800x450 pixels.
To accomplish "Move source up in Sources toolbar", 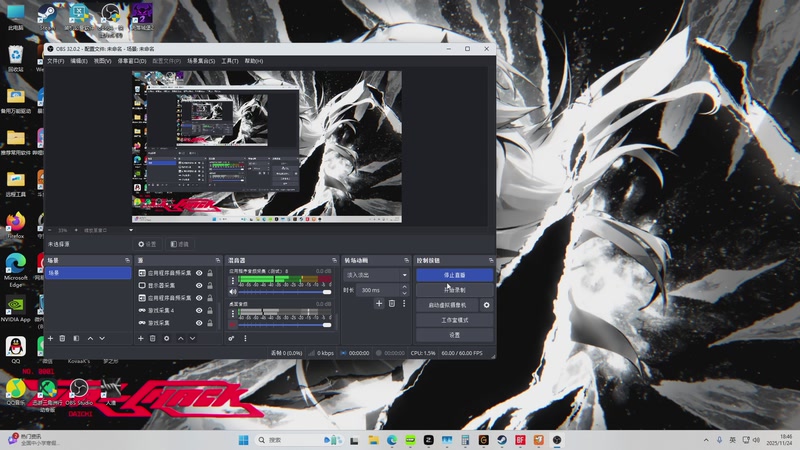I will point(181,338).
